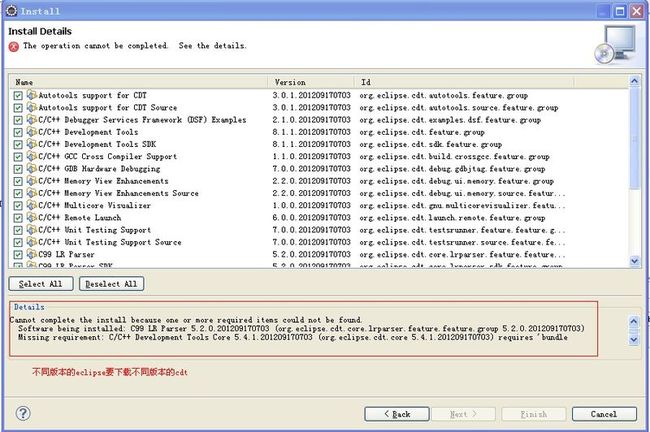Viewport: 650px width, 432px height.
Task: Select id org.eclipse.cdt.debug.gdbjtag.feature.group
Action: [452, 169]
